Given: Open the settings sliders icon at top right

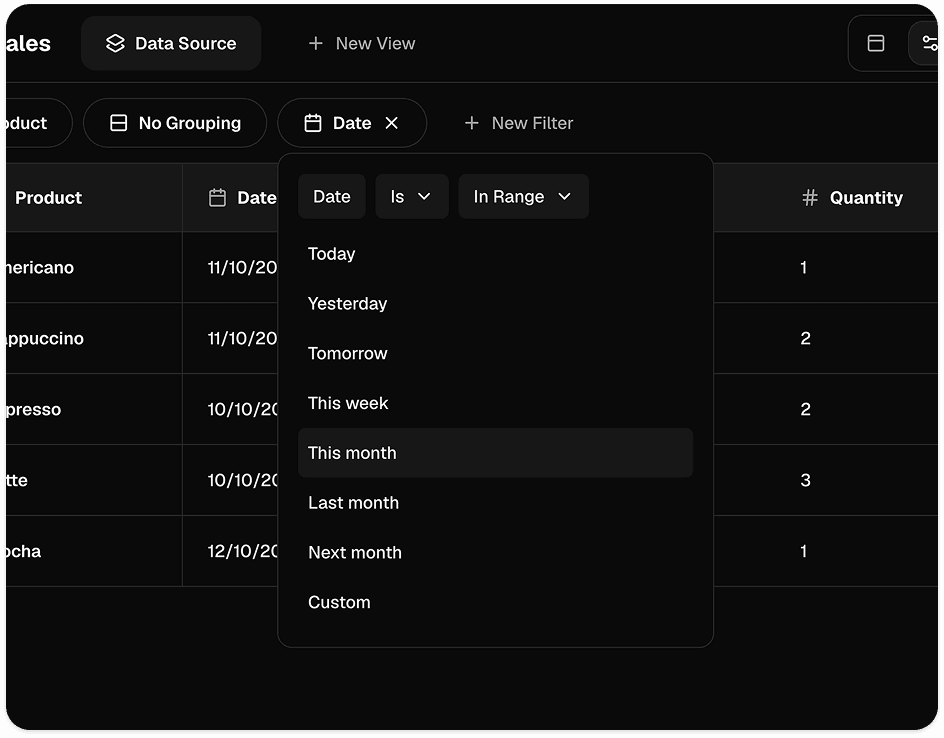Looking at the screenshot, I should point(930,43).
